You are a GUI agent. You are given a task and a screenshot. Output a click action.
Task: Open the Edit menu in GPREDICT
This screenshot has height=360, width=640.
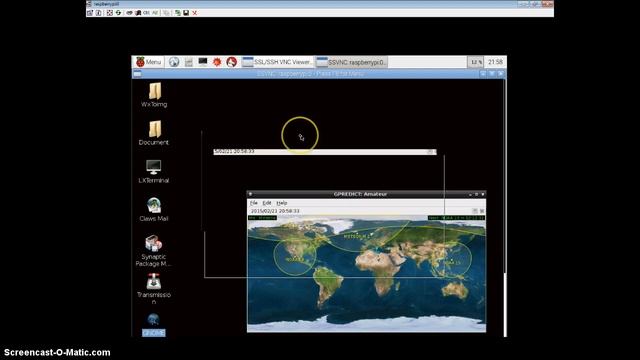coord(267,203)
